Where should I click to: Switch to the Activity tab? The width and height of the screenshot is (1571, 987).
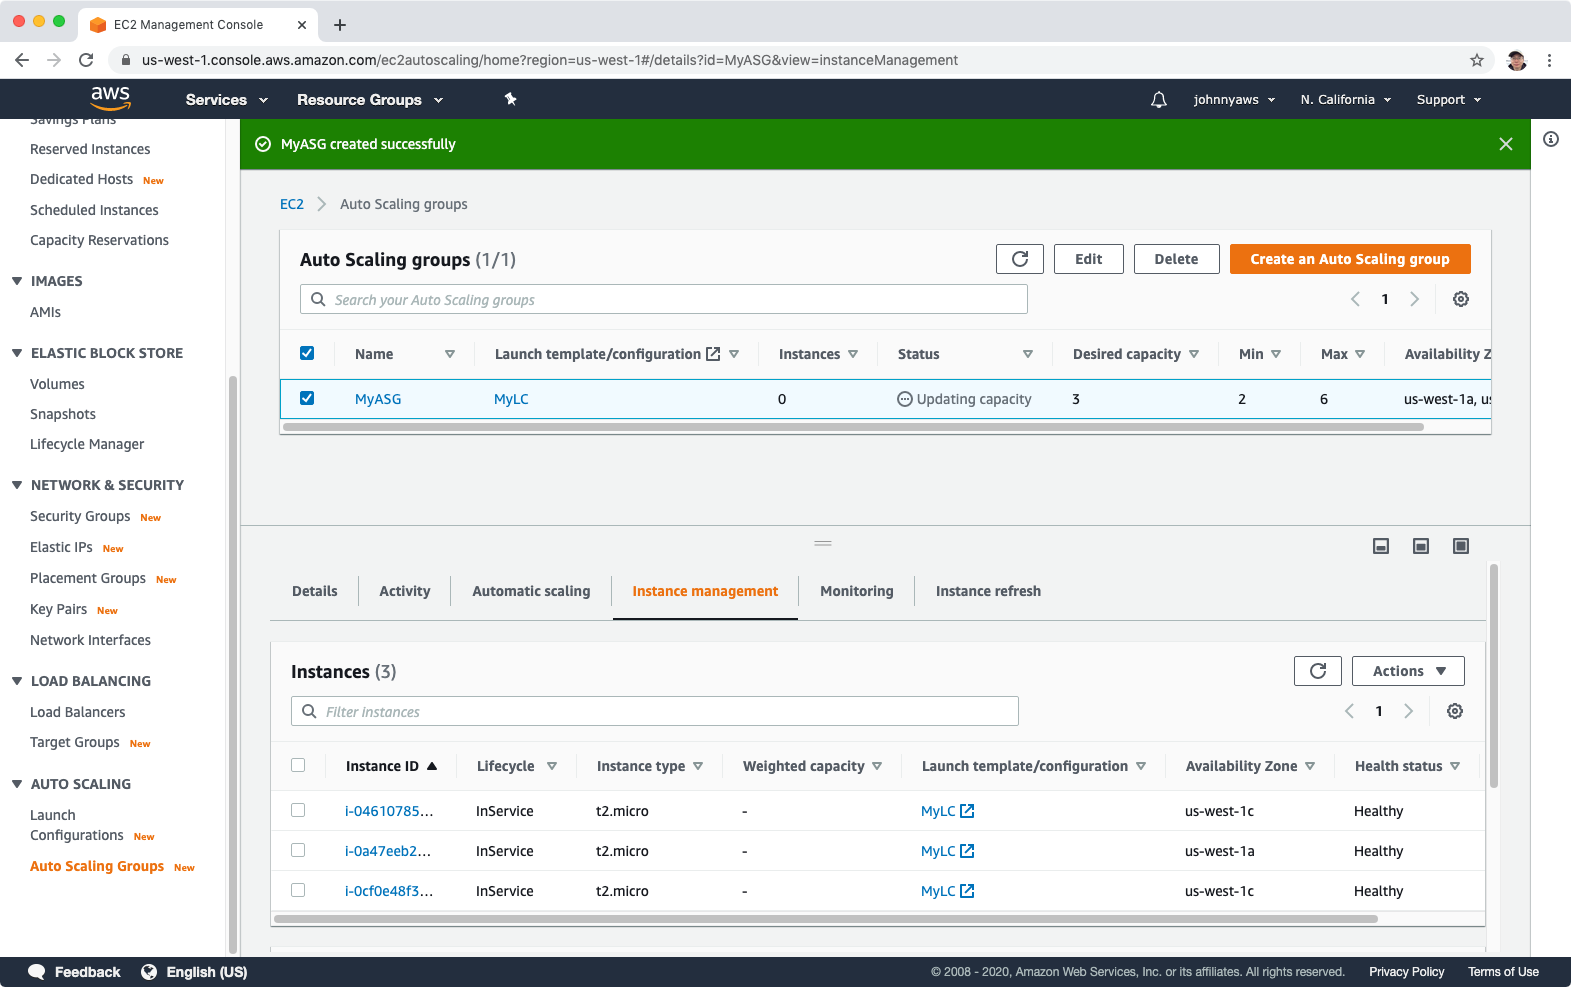pyautogui.click(x=405, y=591)
